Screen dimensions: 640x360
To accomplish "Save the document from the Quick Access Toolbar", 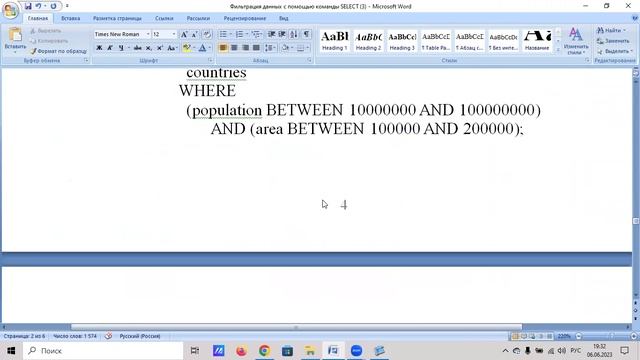I will point(28,6).
